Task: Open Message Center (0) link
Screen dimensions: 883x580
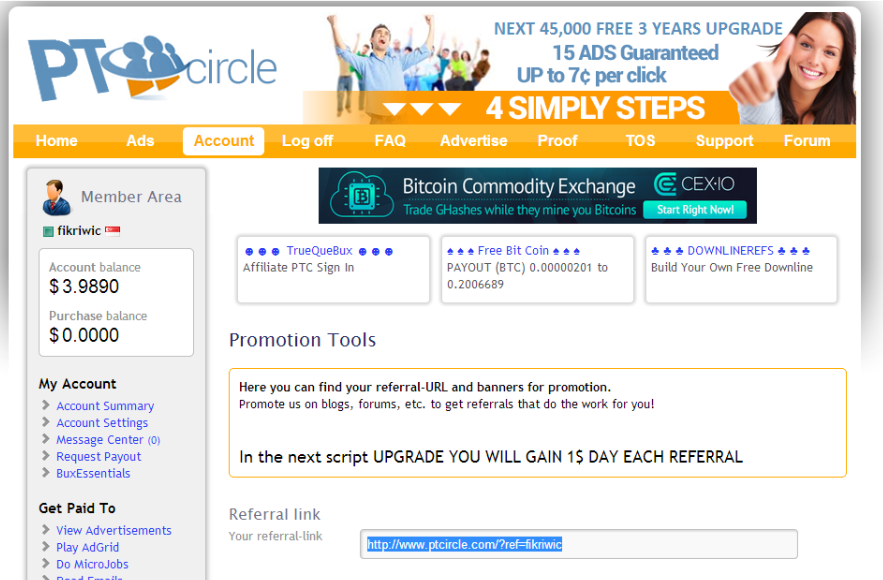Action: pyautogui.click(x=108, y=440)
